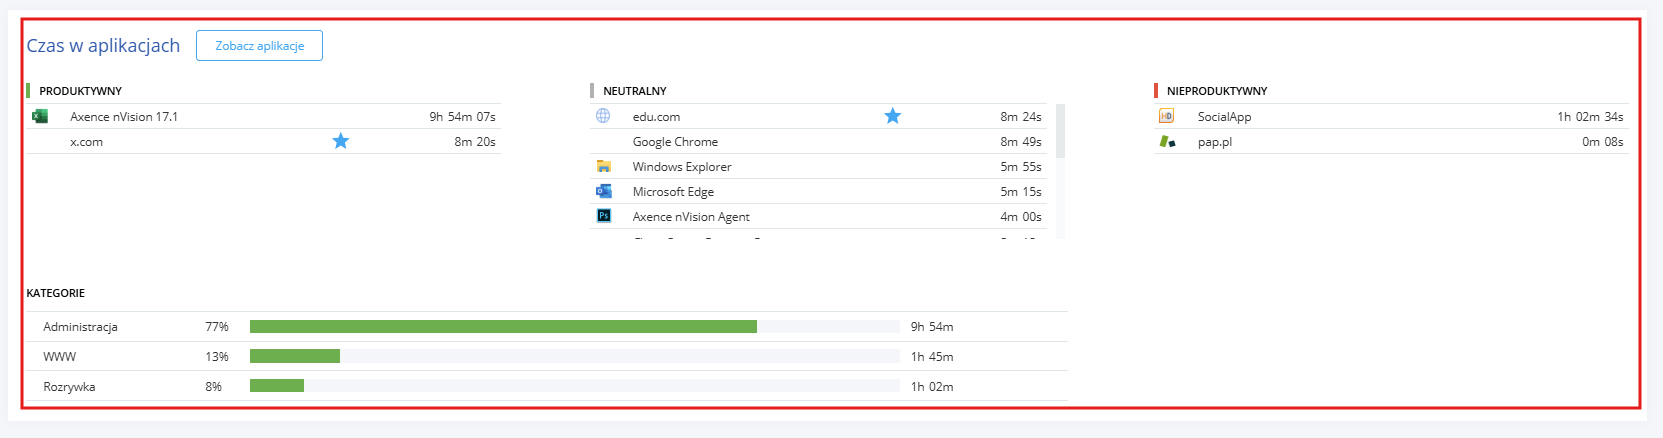The height and width of the screenshot is (438, 1663).
Task: Click the Microsoft Edge row icon
Action: click(604, 191)
